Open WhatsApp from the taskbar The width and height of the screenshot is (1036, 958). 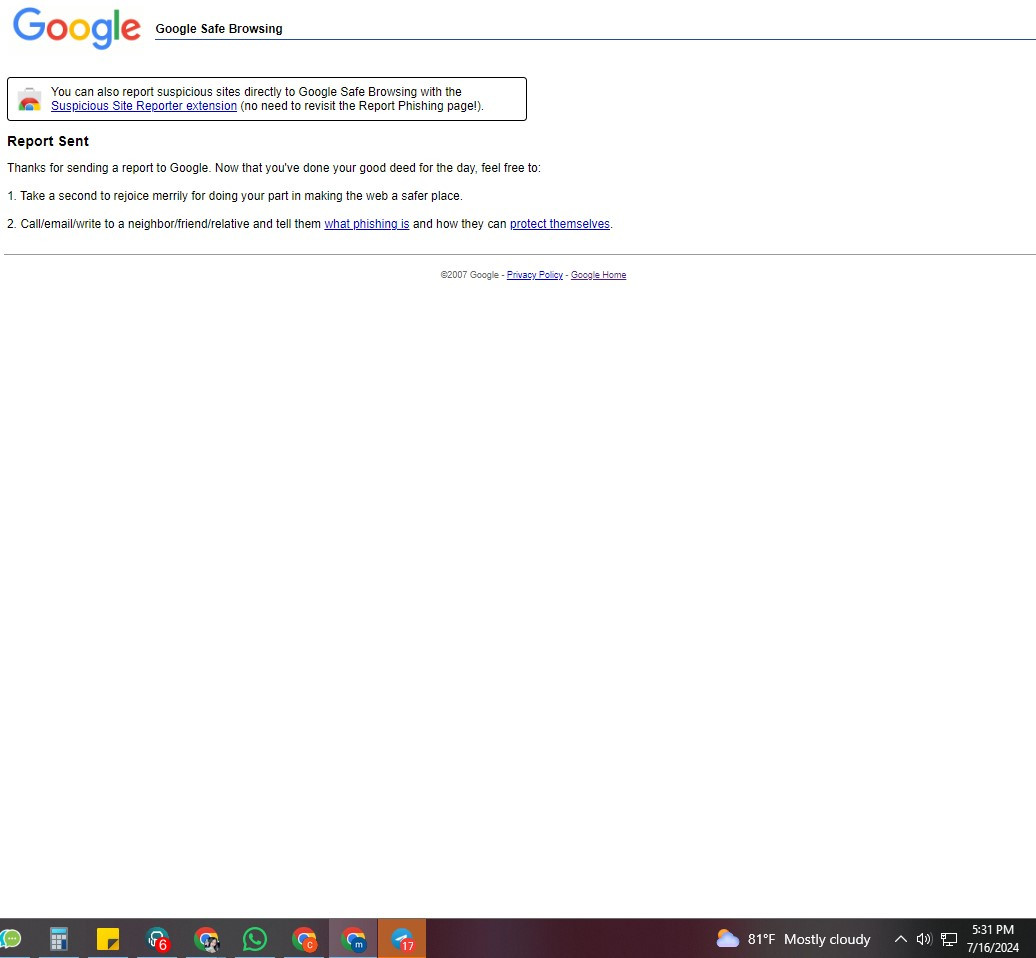click(x=255, y=939)
